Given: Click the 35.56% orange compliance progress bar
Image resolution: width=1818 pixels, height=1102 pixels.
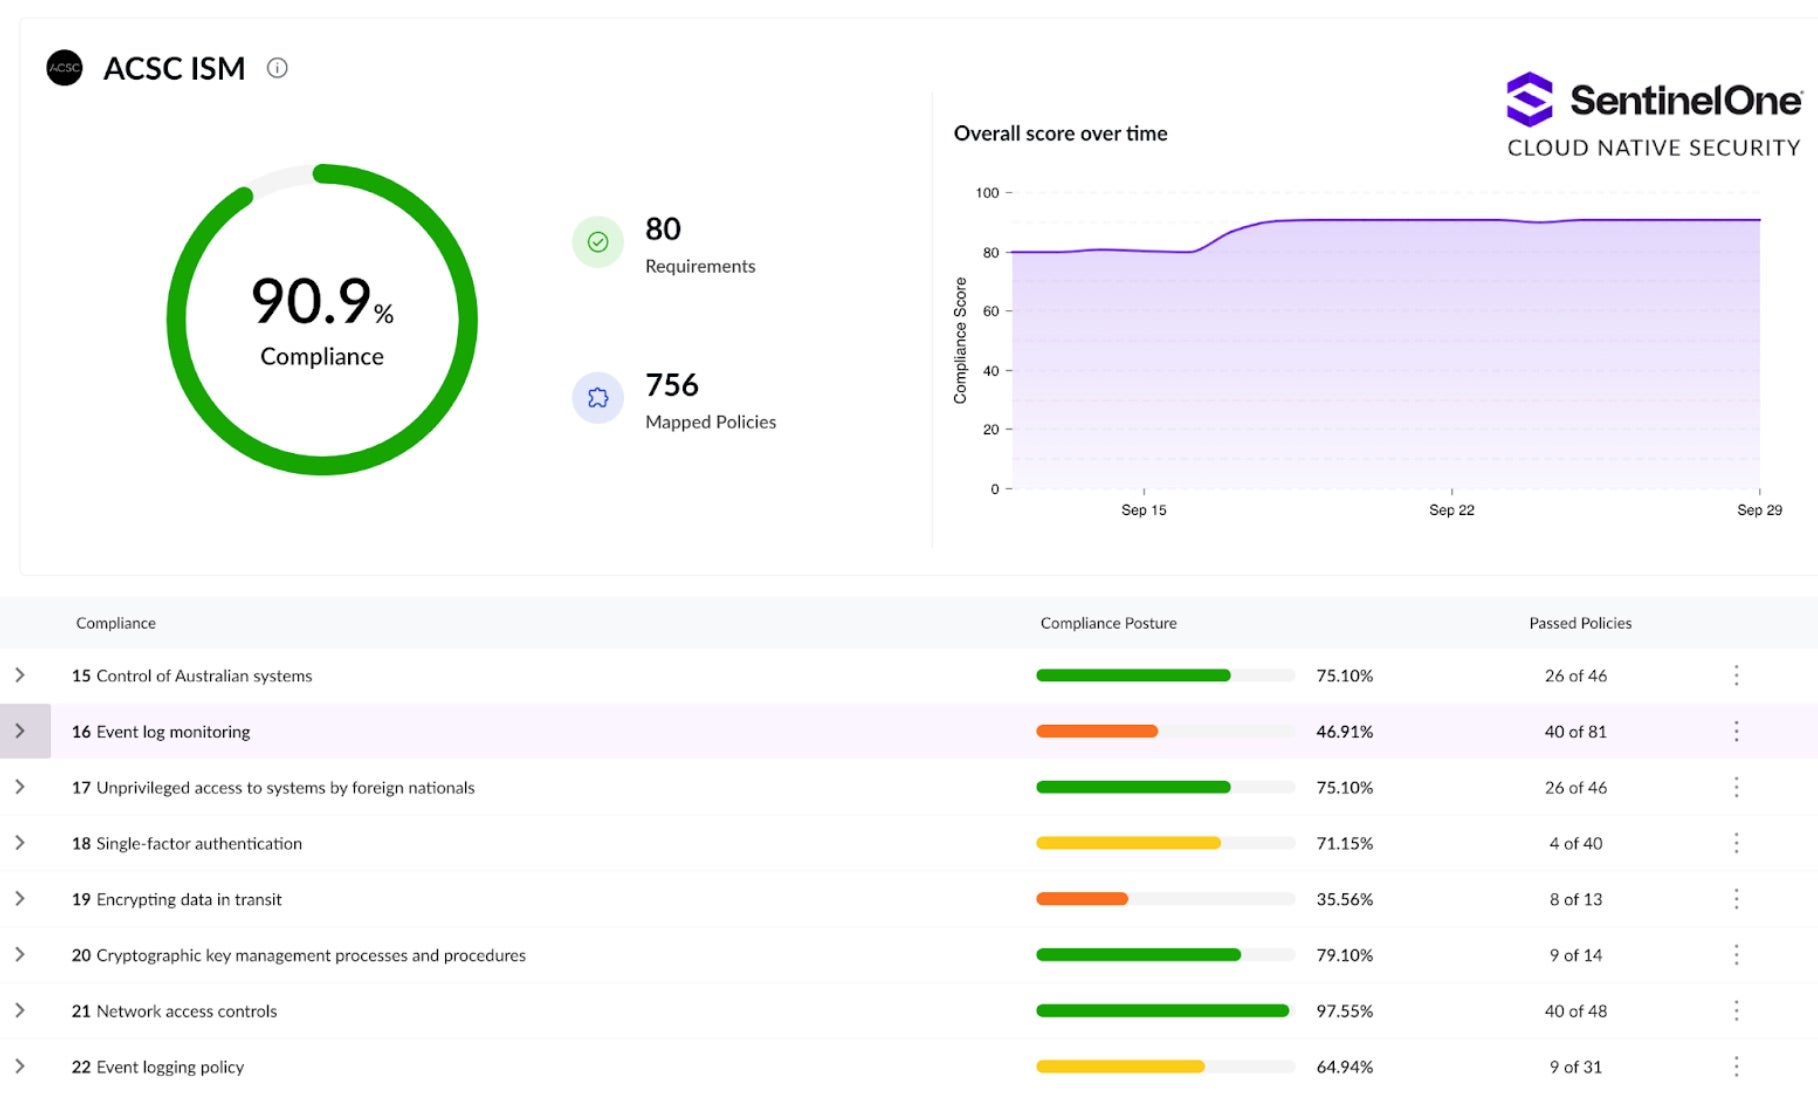Looking at the screenshot, I should (x=1082, y=899).
